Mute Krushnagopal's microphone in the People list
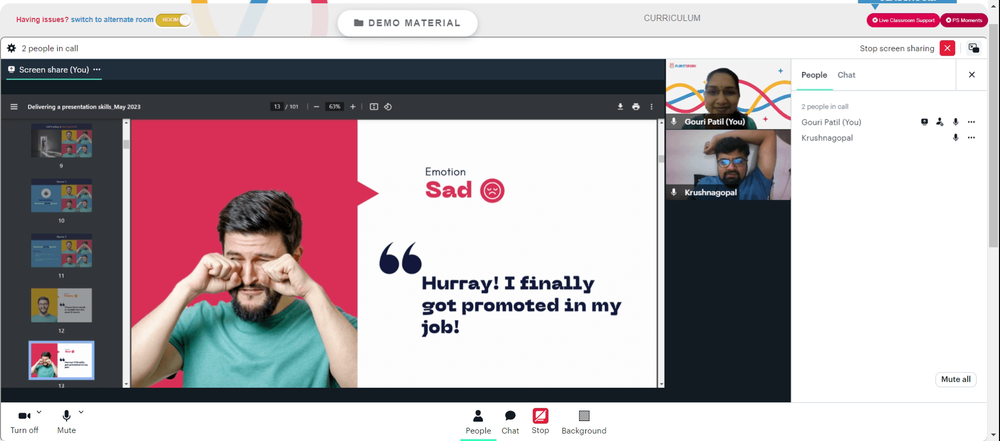The width and height of the screenshot is (1000, 441). coord(955,138)
